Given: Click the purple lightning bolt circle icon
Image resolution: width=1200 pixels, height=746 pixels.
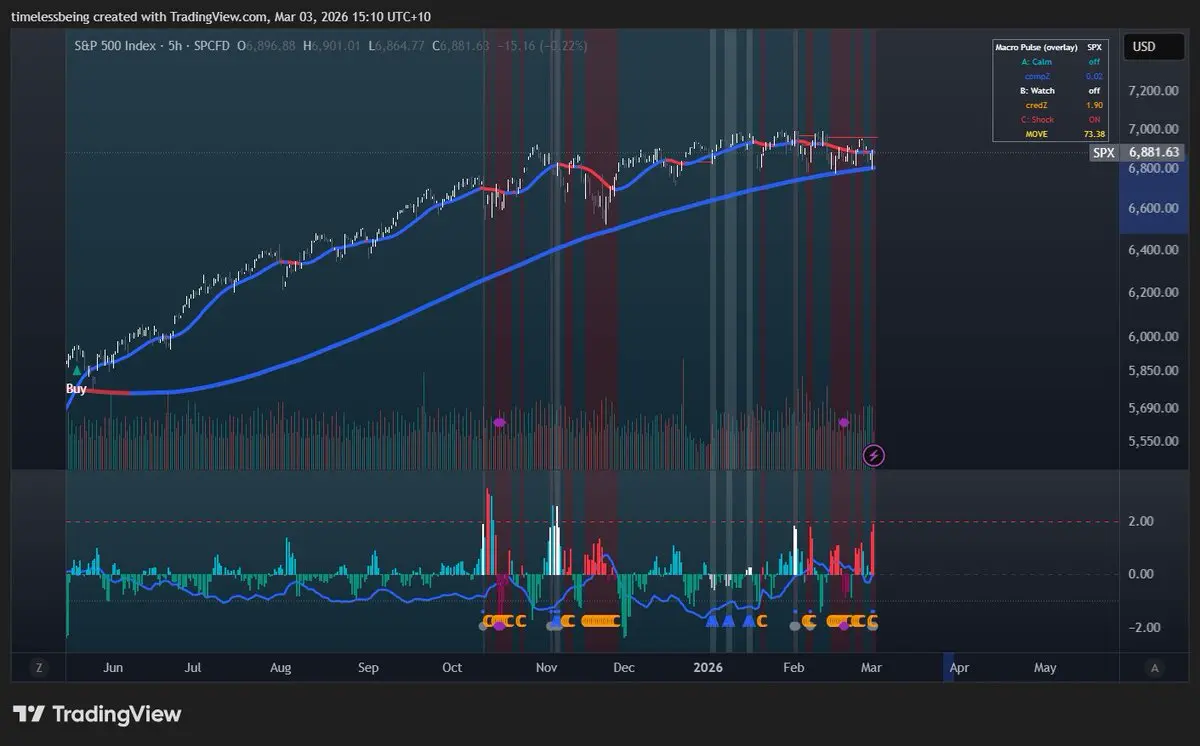Looking at the screenshot, I should tap(874, 456).
